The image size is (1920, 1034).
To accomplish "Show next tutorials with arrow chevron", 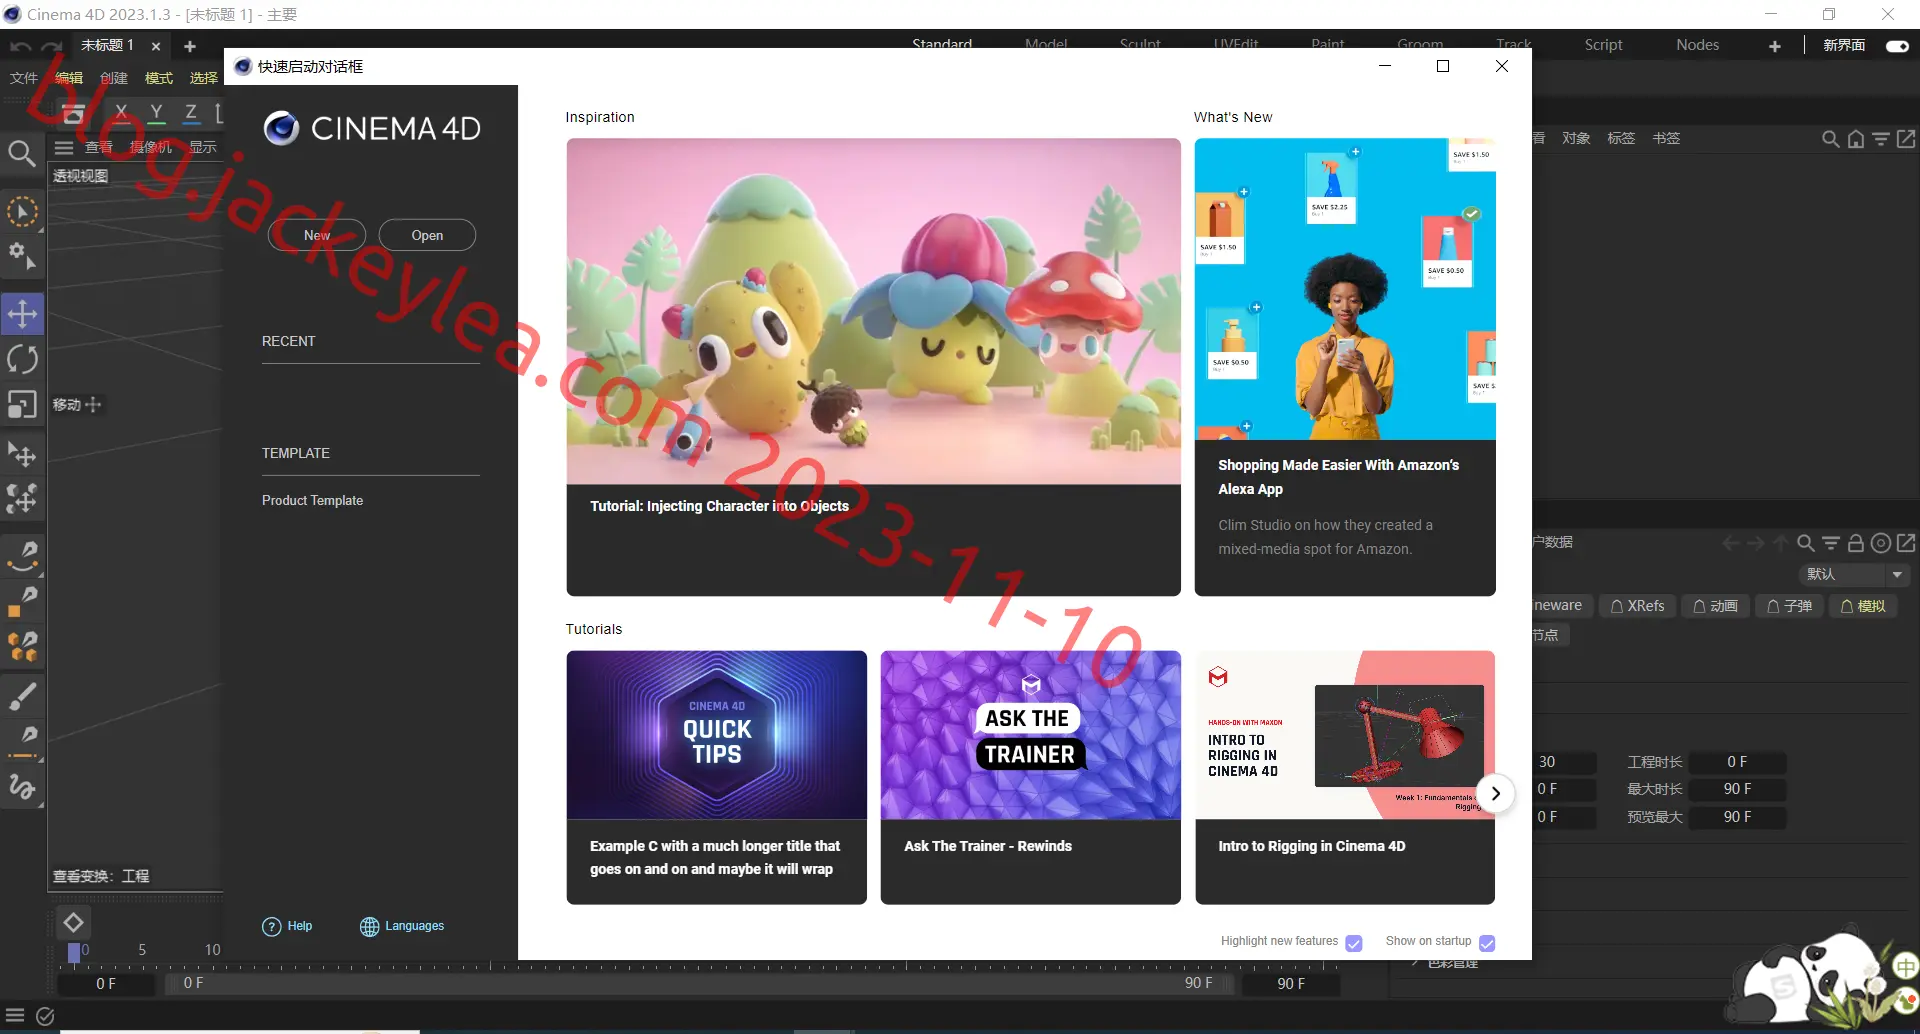I will [x=1495, y=794].
